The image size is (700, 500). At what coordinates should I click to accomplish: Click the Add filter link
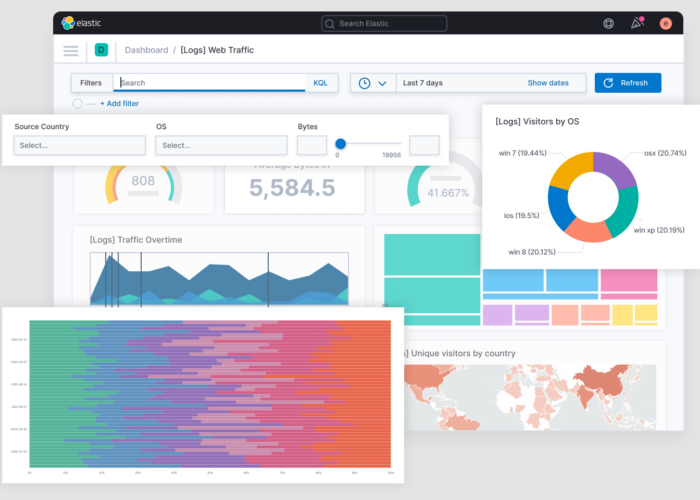[x=118, y=103]
